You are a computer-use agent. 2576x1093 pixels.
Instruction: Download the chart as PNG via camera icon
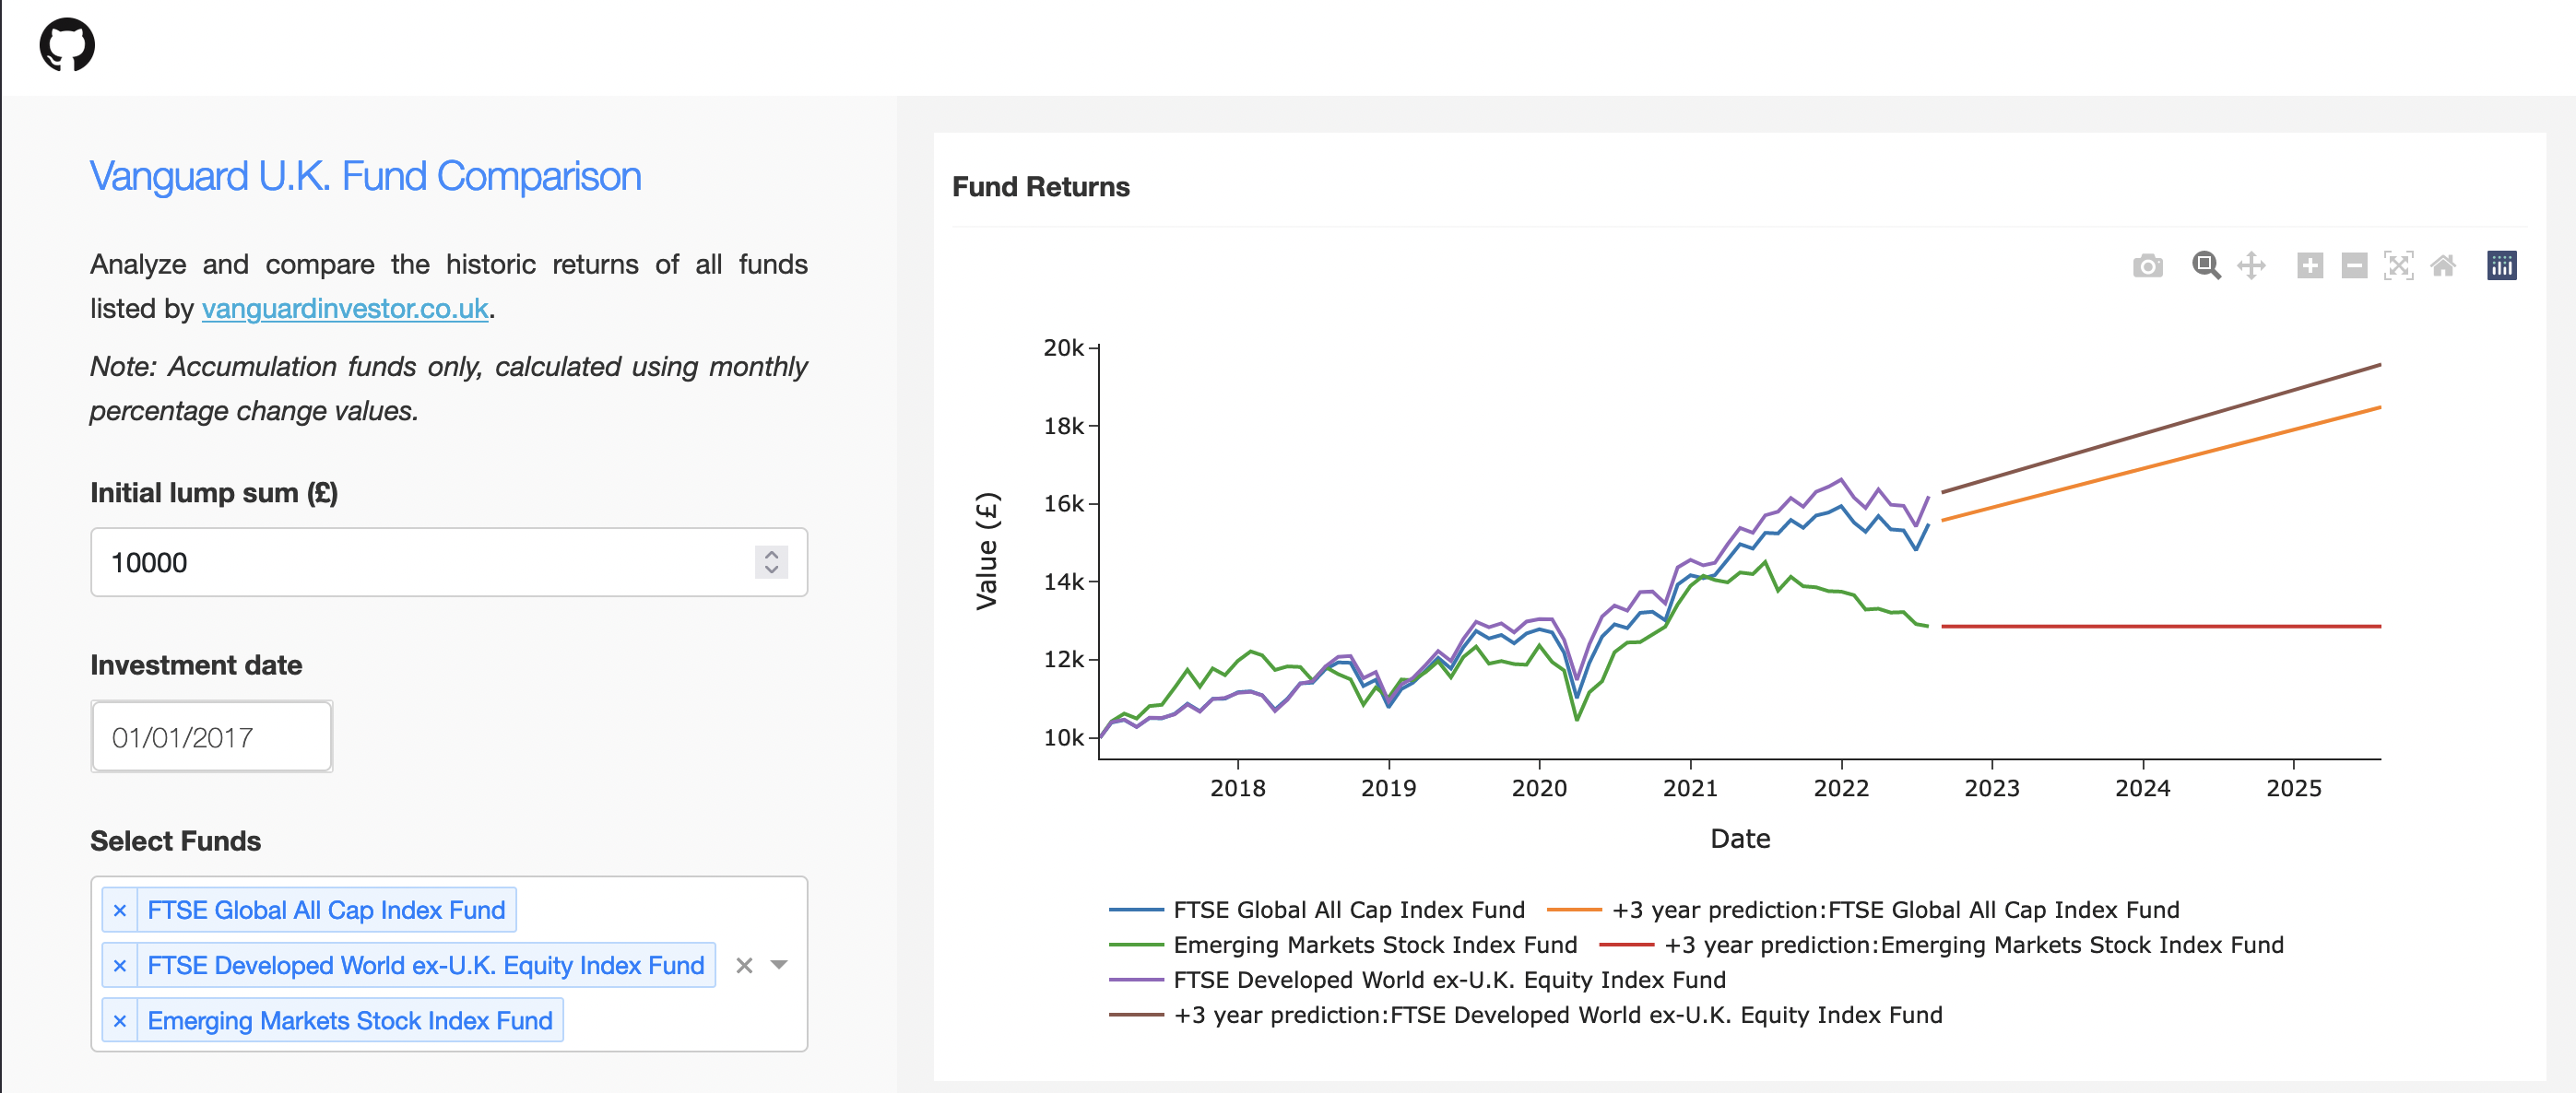2148,266
